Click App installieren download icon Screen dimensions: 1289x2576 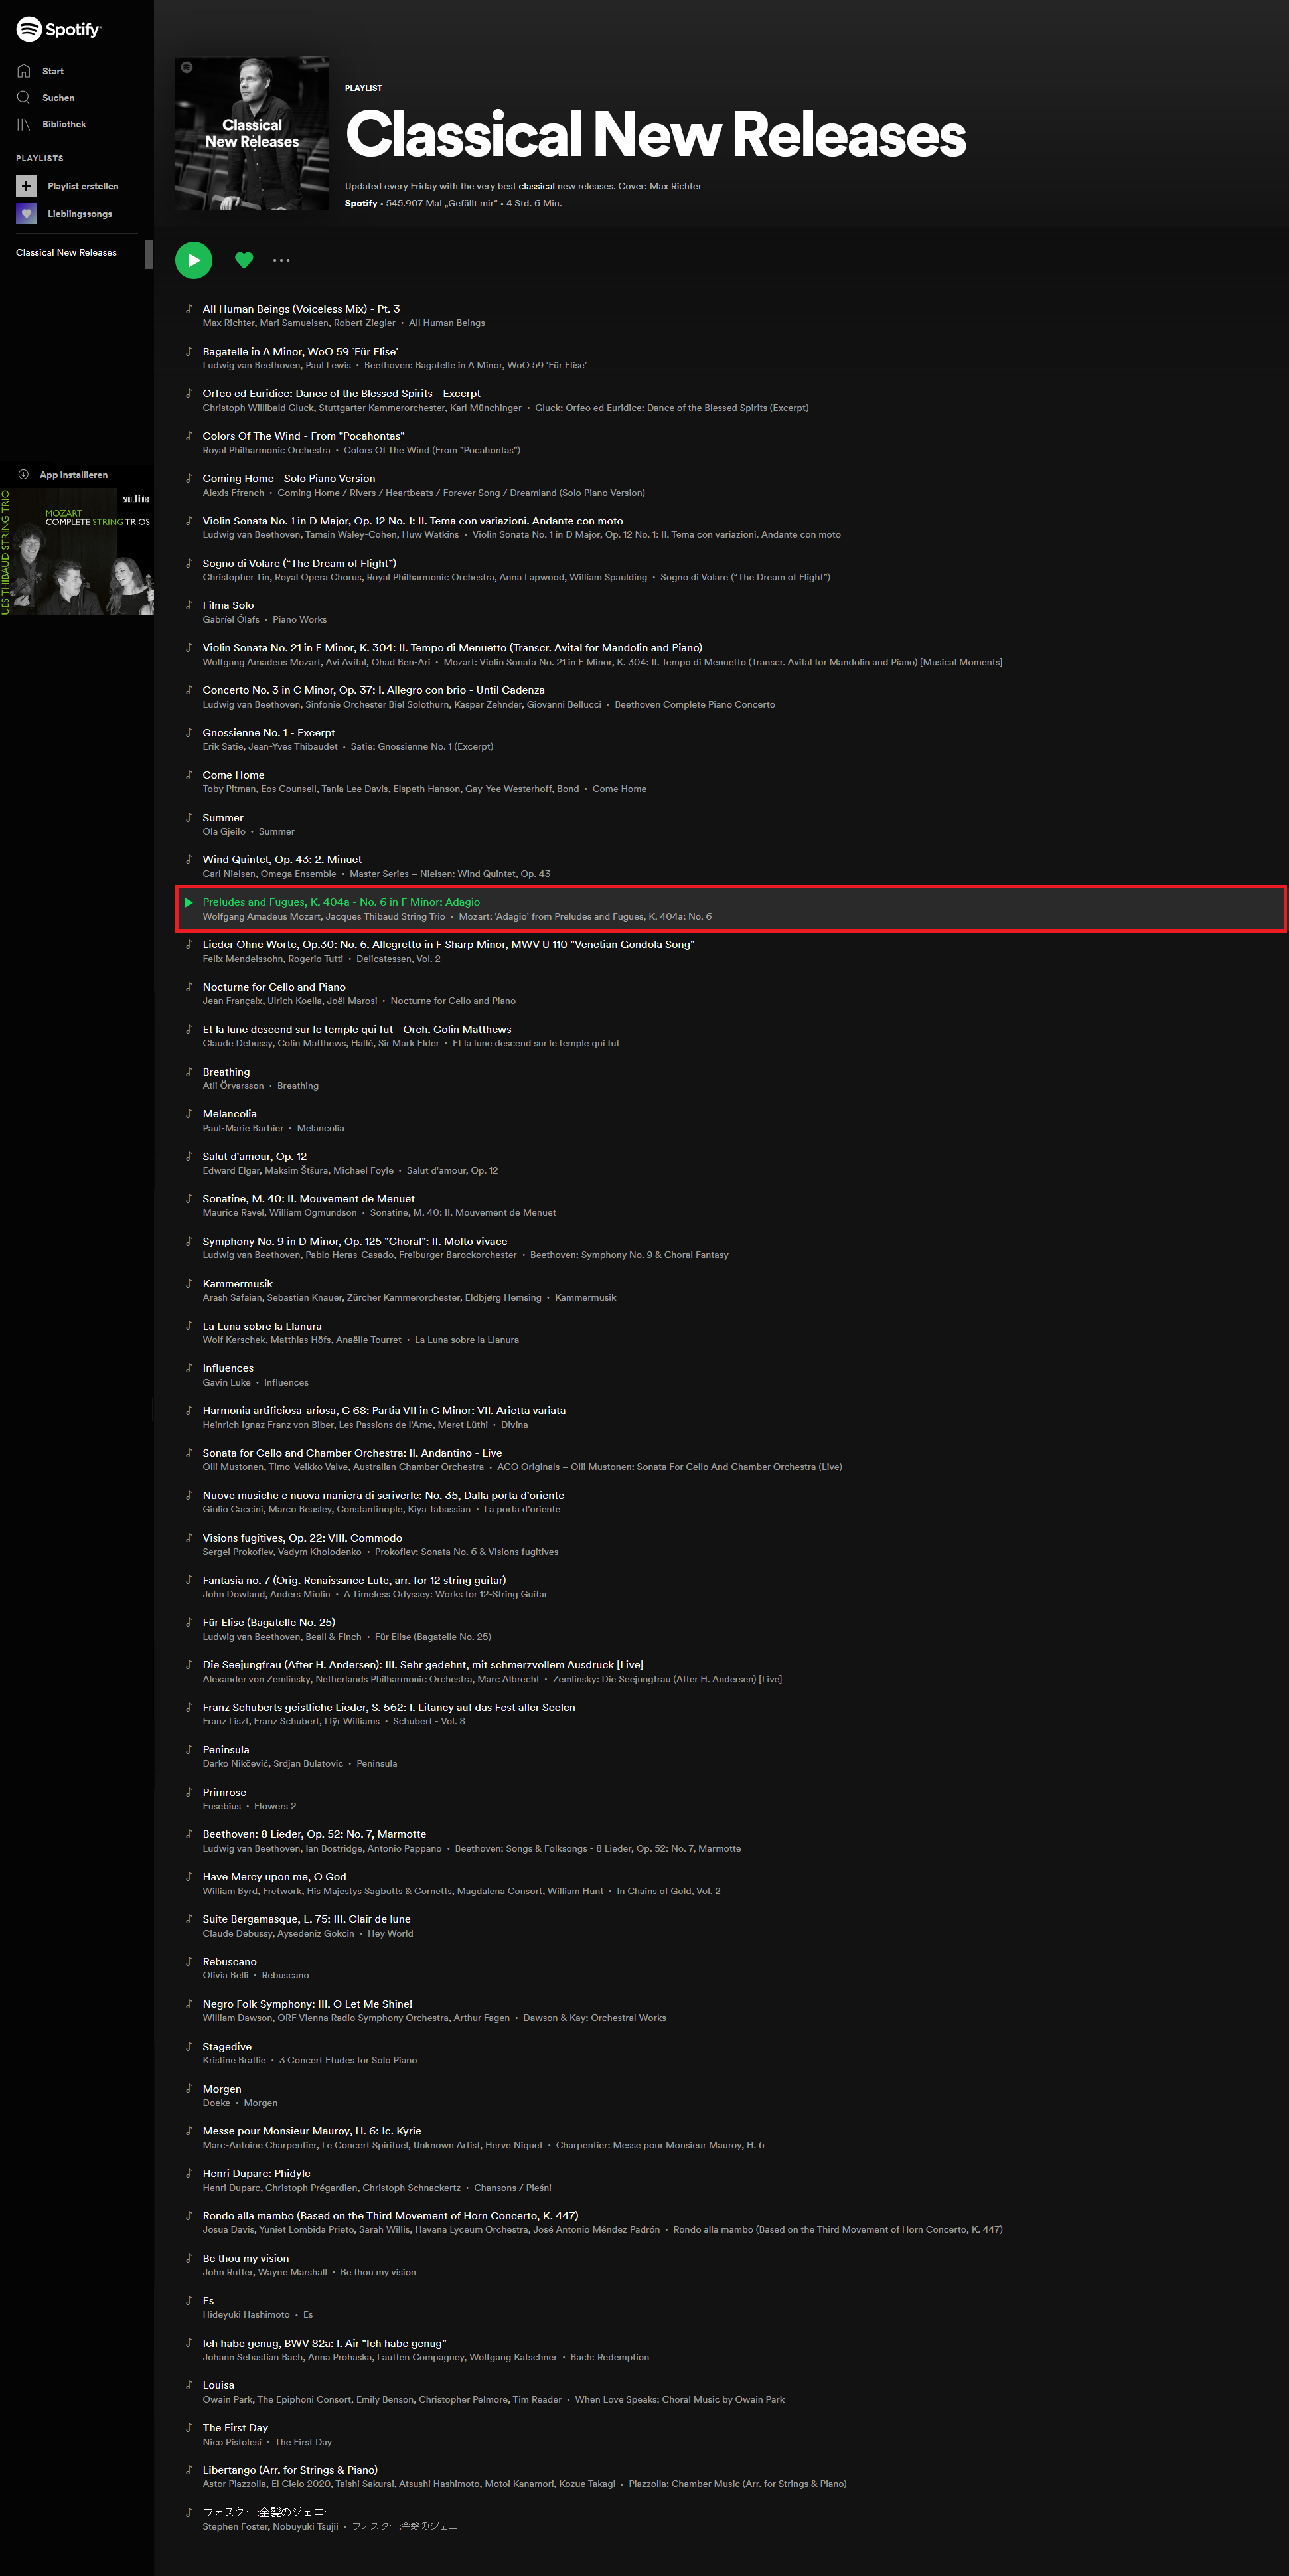click(x=23, y=475)
